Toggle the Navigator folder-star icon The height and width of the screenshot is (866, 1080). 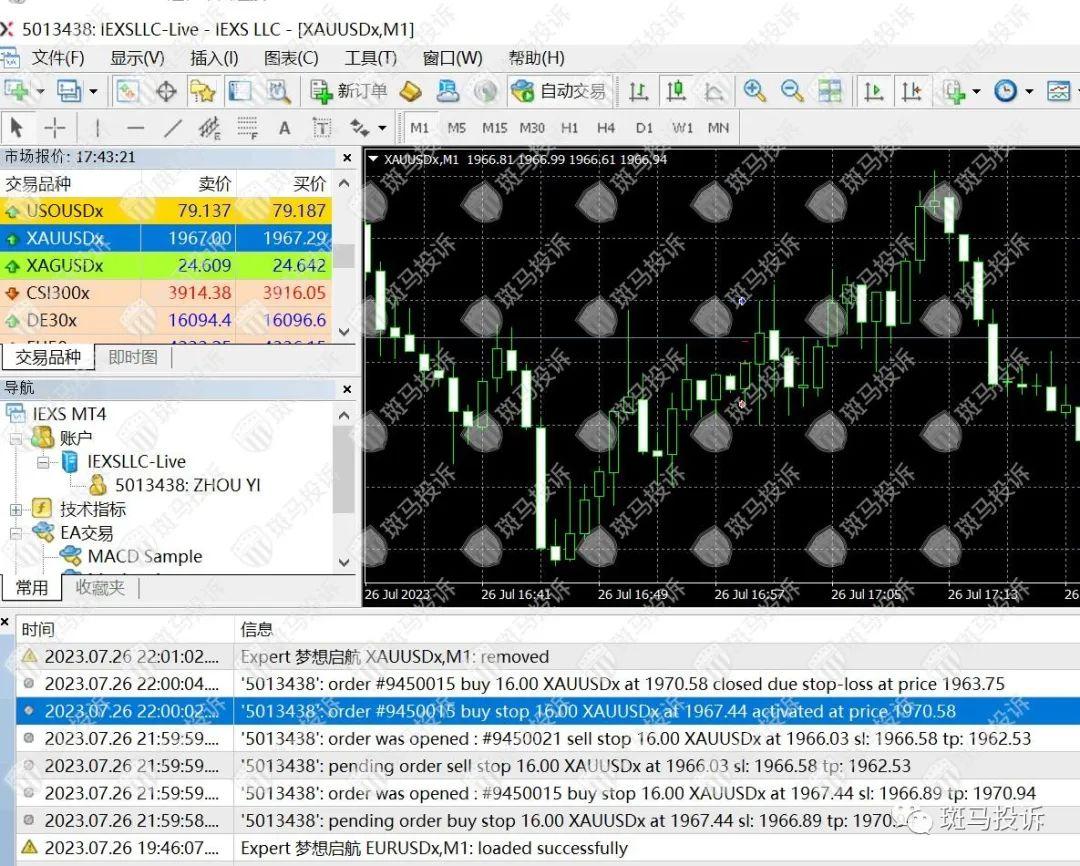pos(202,91)
